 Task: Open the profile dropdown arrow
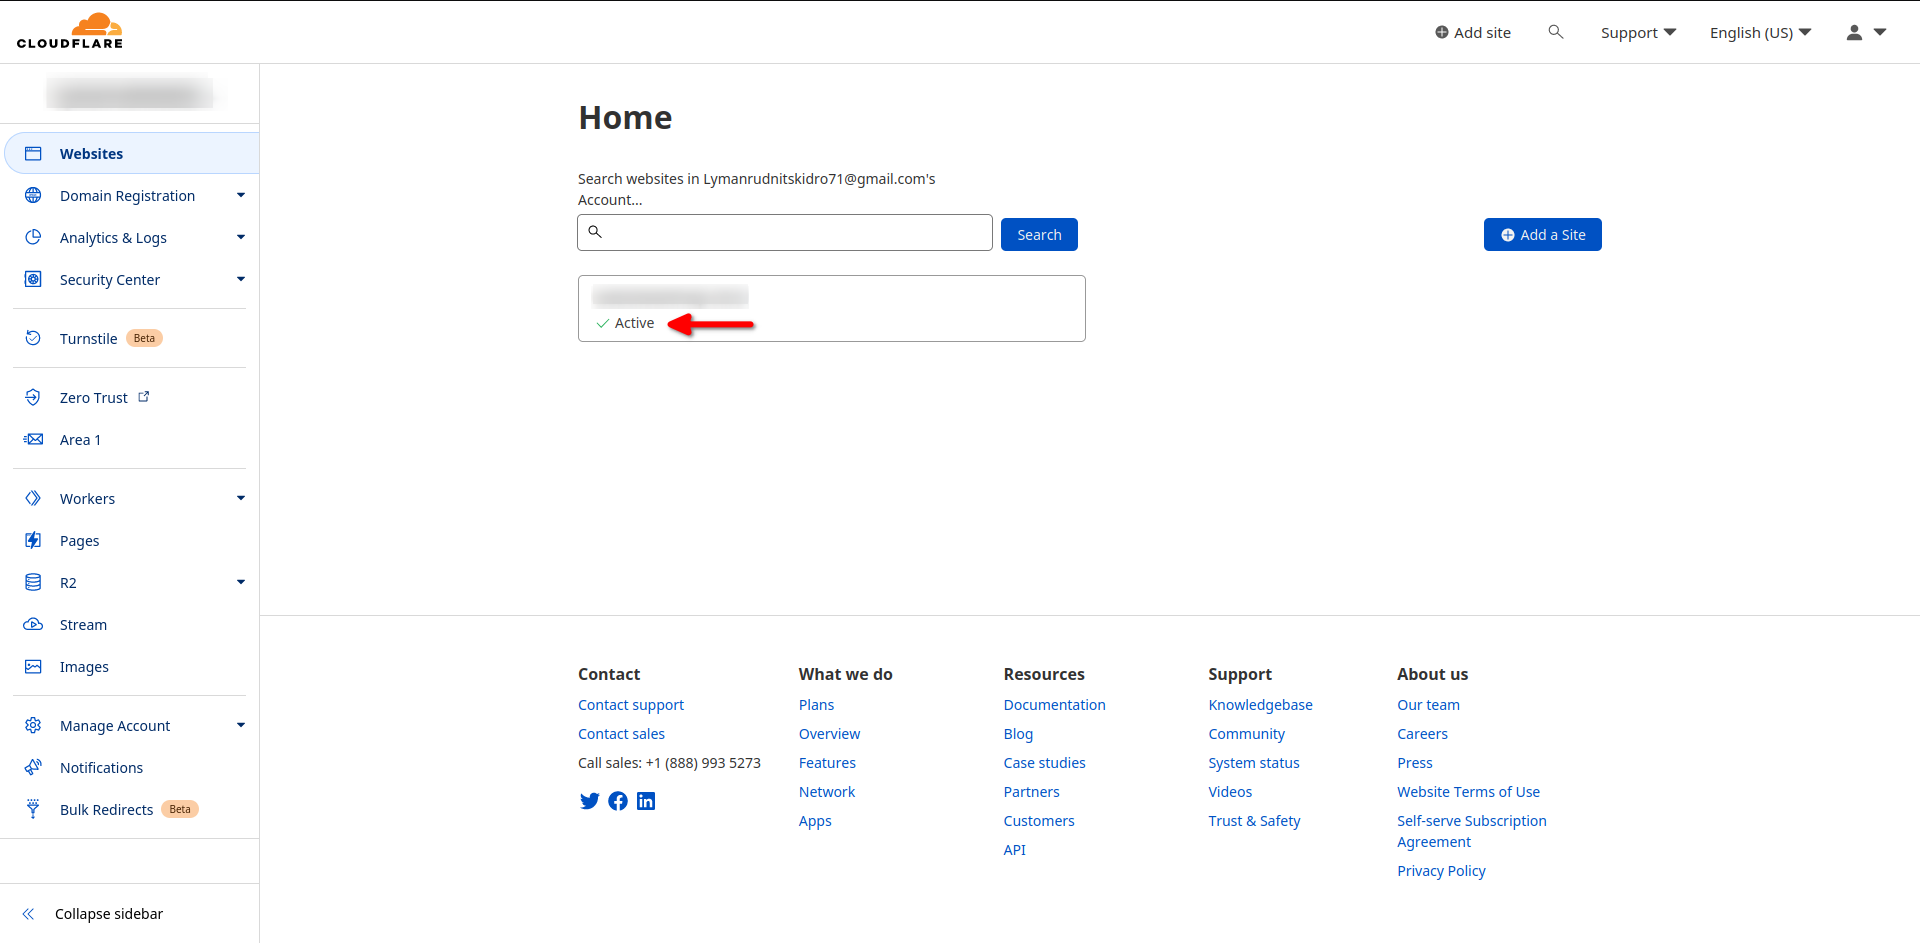point(1880,32)
